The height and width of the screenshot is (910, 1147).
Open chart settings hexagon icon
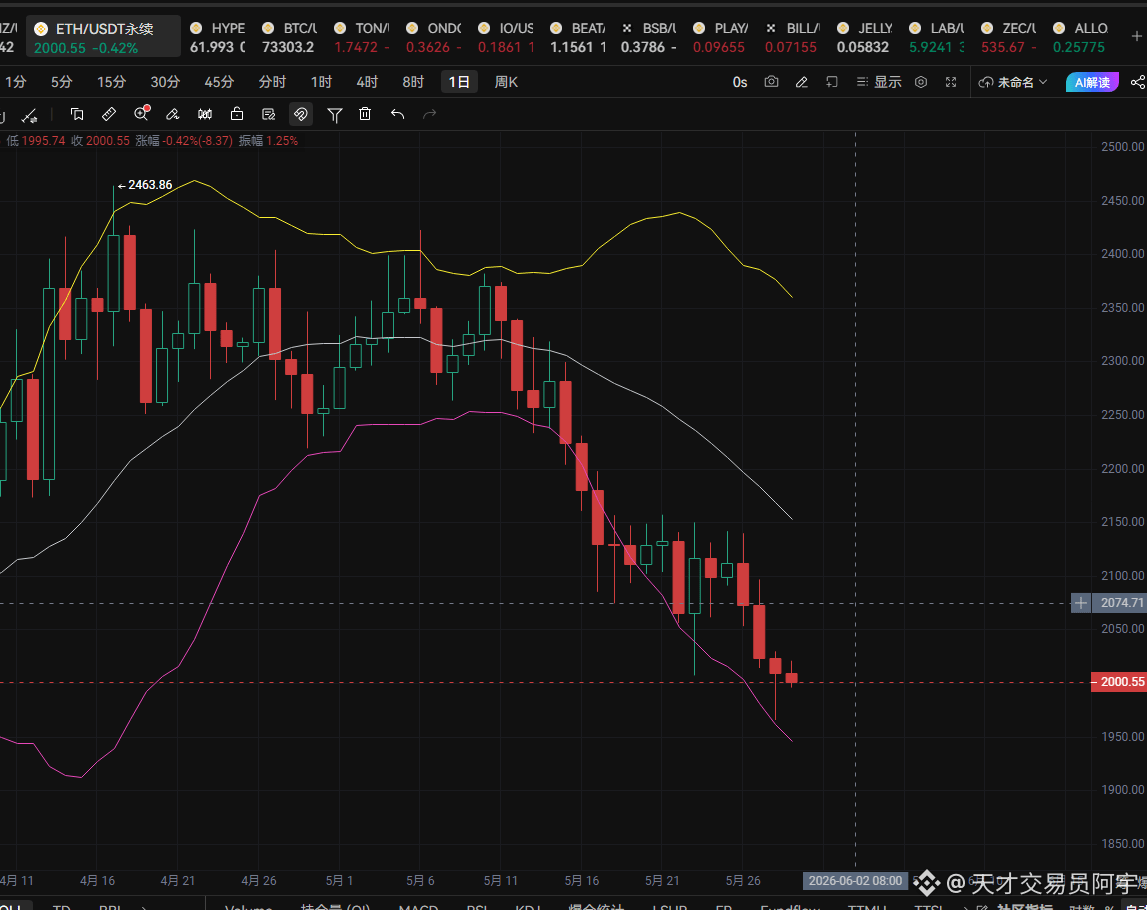click(x=921, y=82)
